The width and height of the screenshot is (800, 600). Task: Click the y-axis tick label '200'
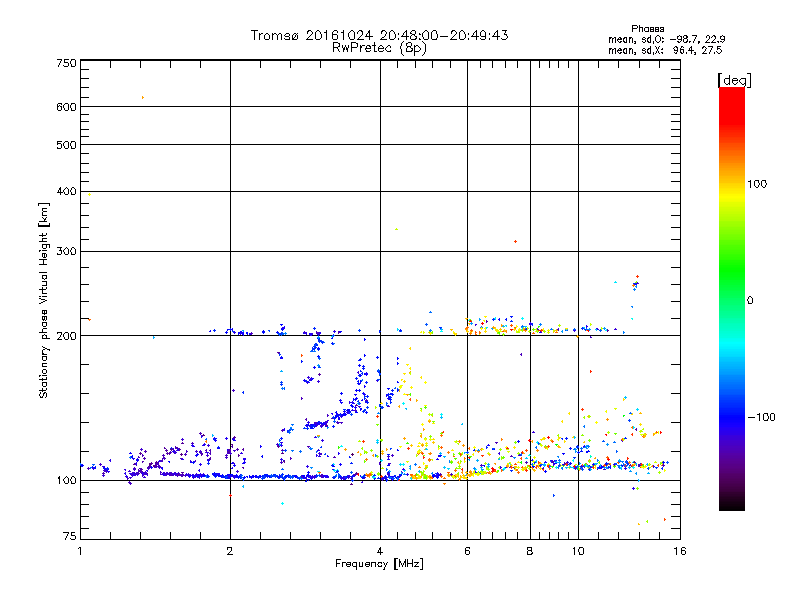point(67,336)
